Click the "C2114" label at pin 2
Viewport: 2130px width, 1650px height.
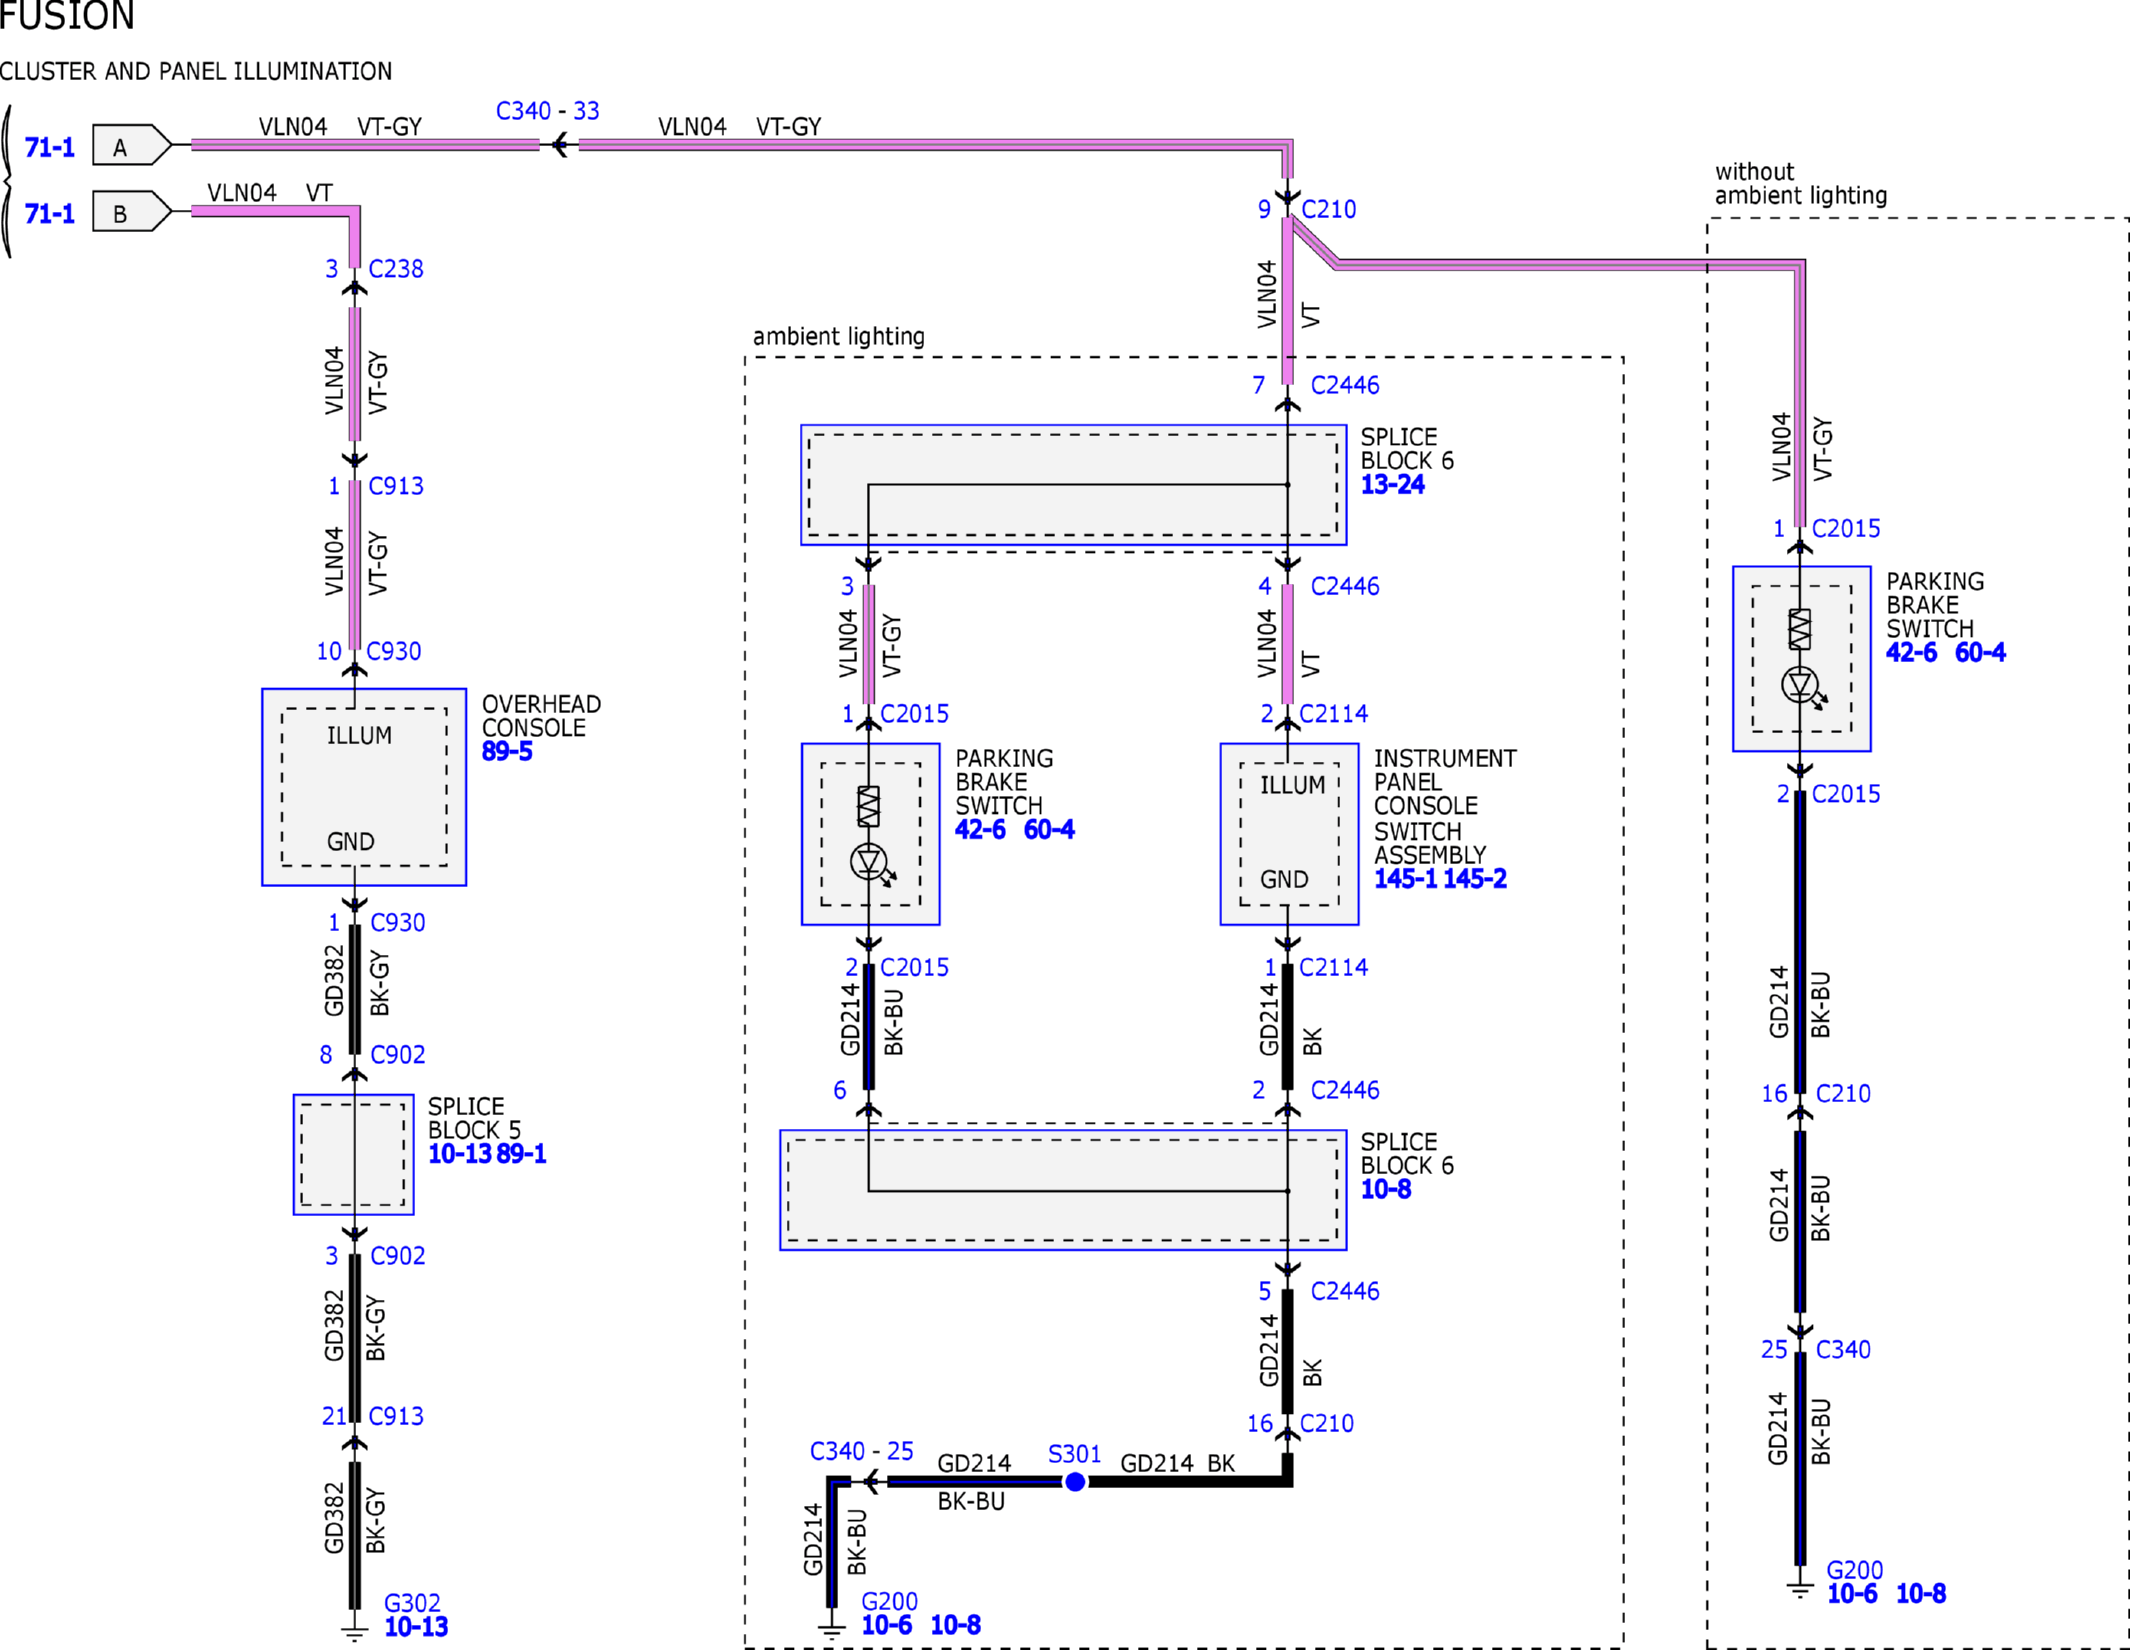pos(1333,713)
